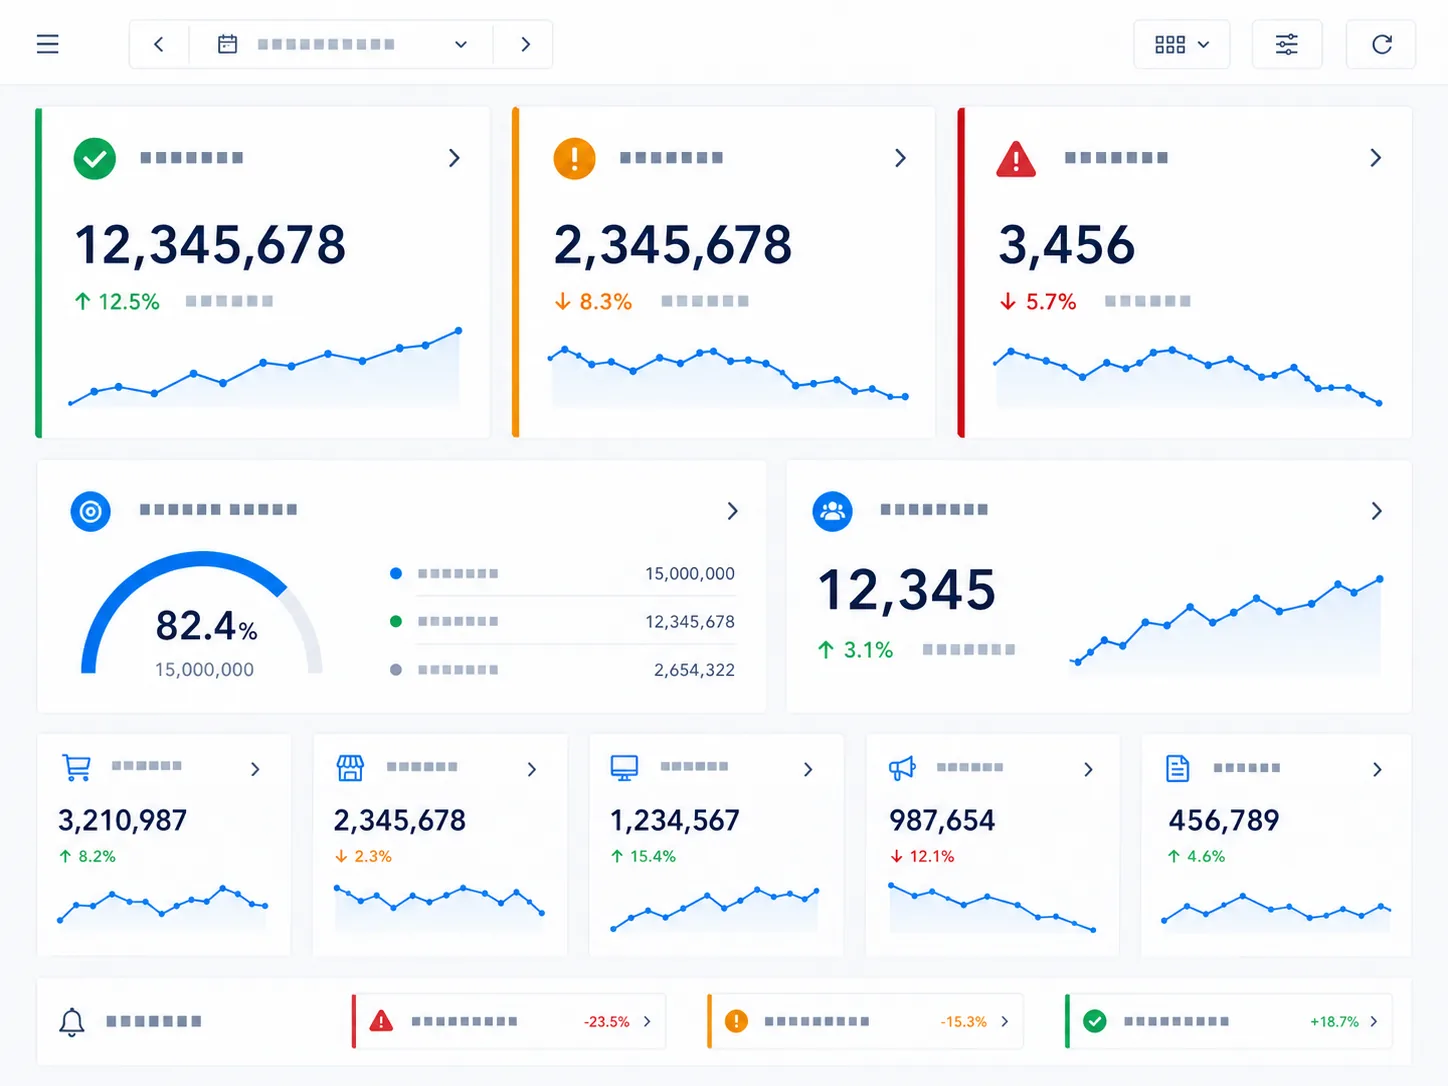Click the red triangle alert icon

tap(1016, 159)
